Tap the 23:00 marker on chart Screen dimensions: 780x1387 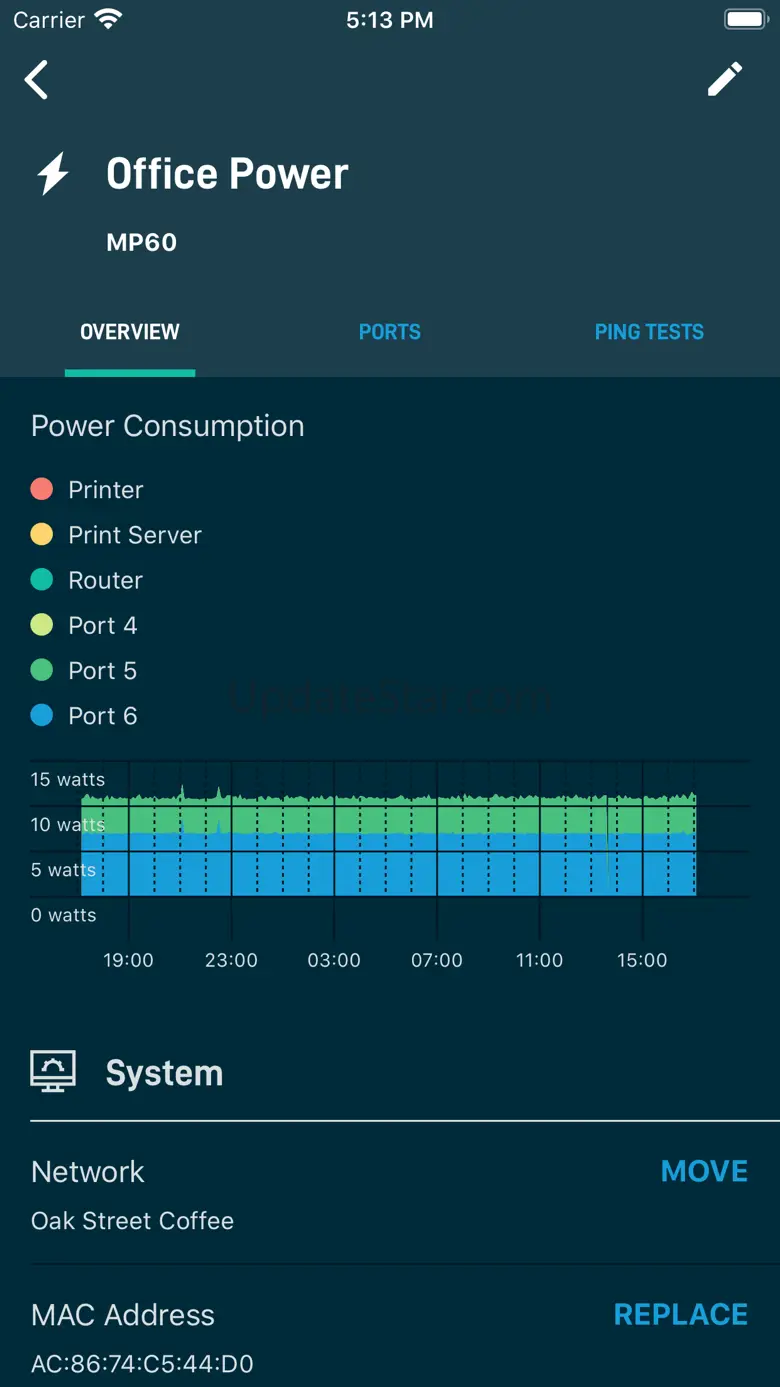tap(231, 960)
